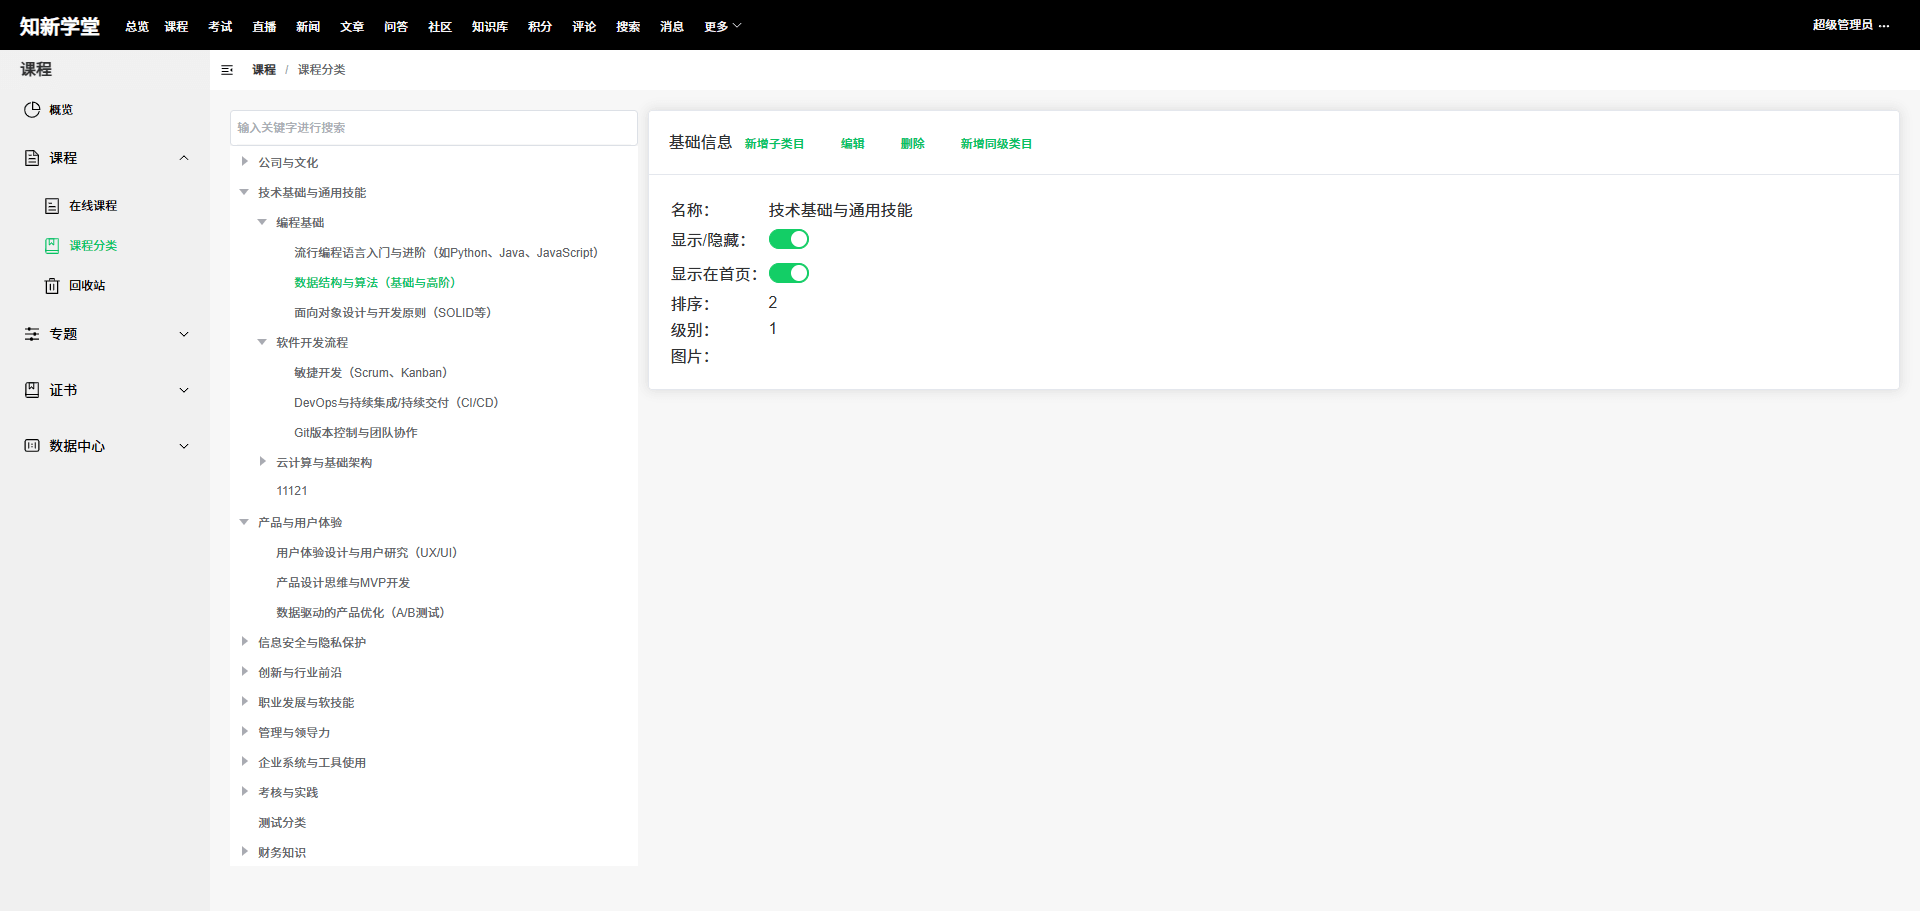Image resolution: width=1920 pixels, height=911 pixels.
Task: Click the sidebar collapse icon beside breadcrumb
Action: [227, 70]
